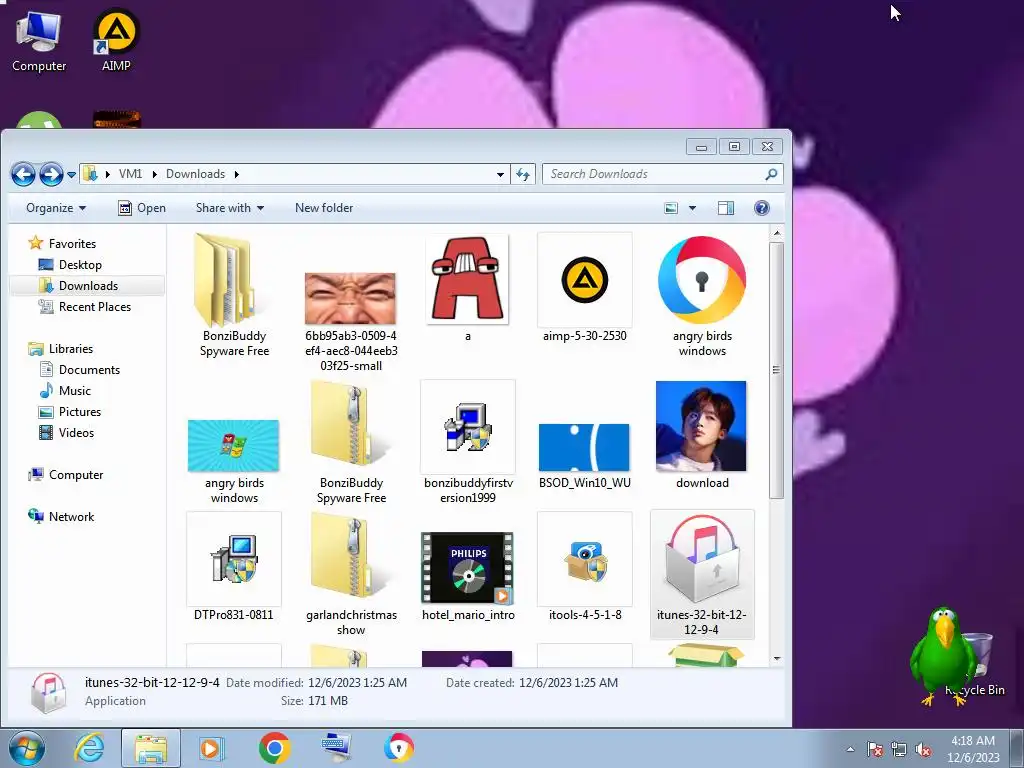Image resolution: width=1024 pixels, height=768 pixels.
Task: Click the Open toolbar button
Action: point(142,208)
